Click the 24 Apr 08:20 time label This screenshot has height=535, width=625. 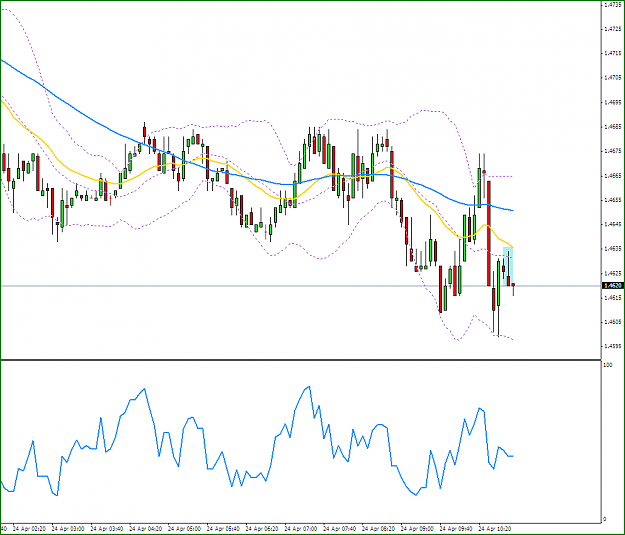pyautogui.click(x=378, y=529)
